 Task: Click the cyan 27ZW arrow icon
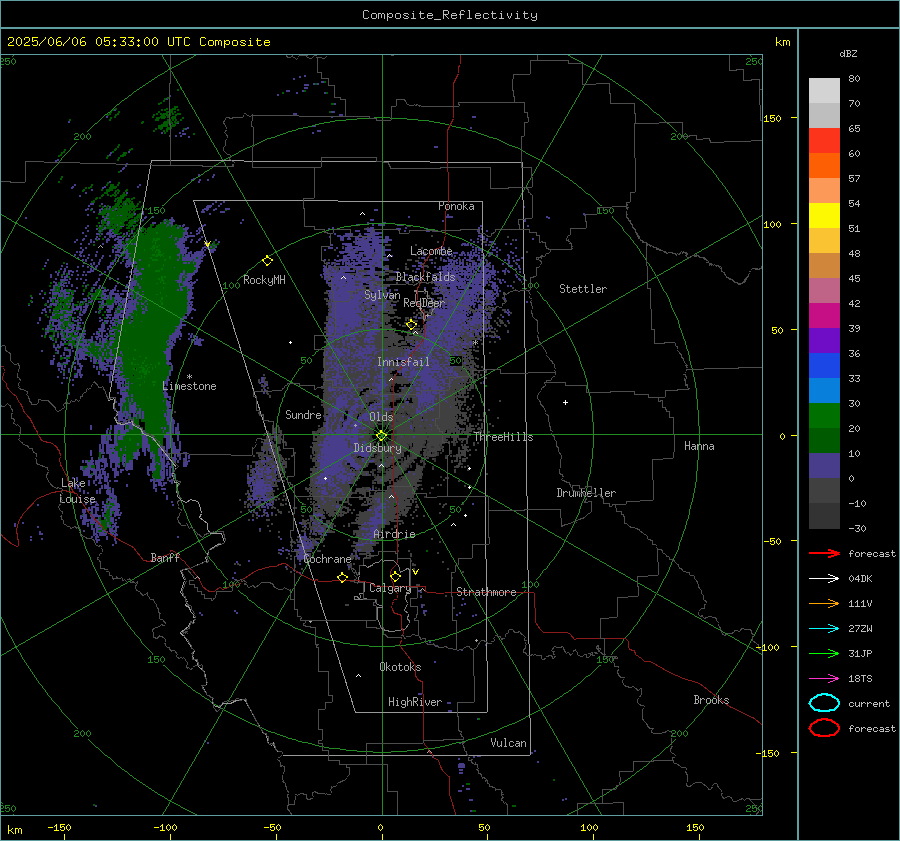(824, 629)
